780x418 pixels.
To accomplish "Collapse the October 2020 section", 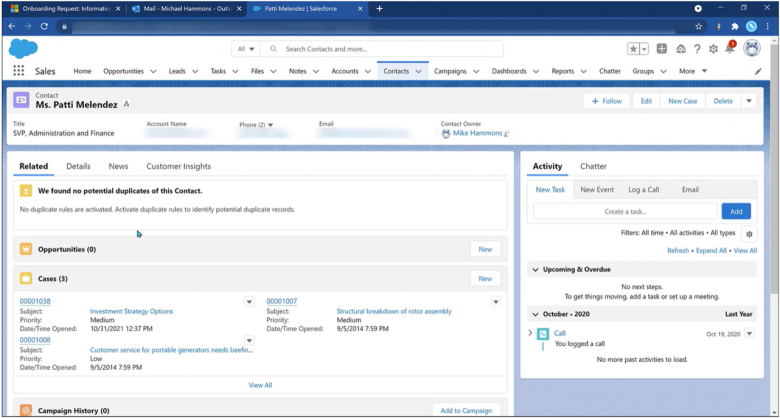I will tap(535, 314).
